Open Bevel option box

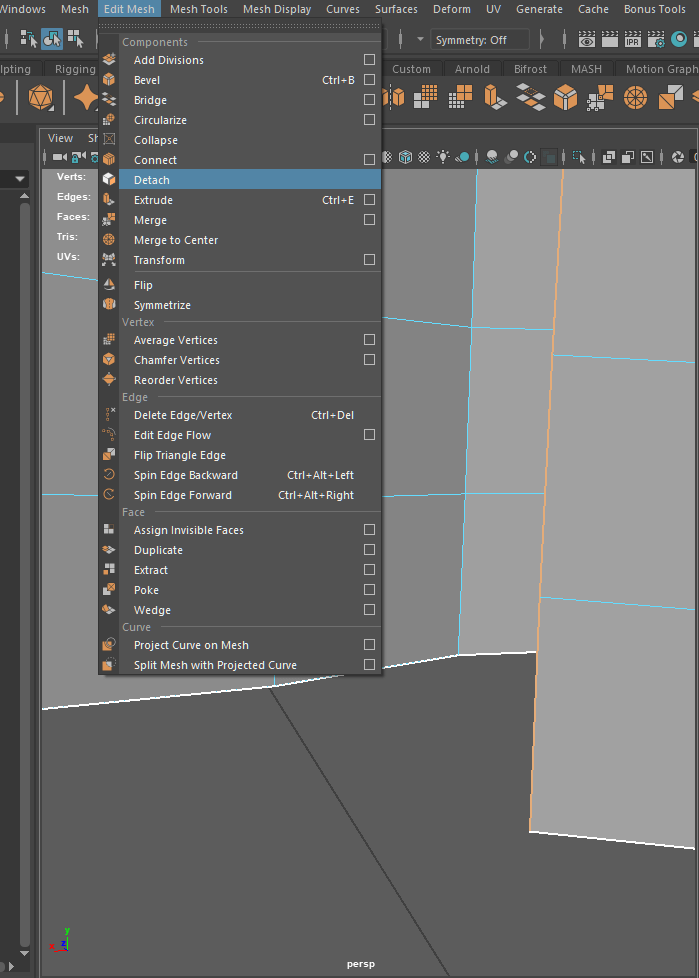coord(369,80)
